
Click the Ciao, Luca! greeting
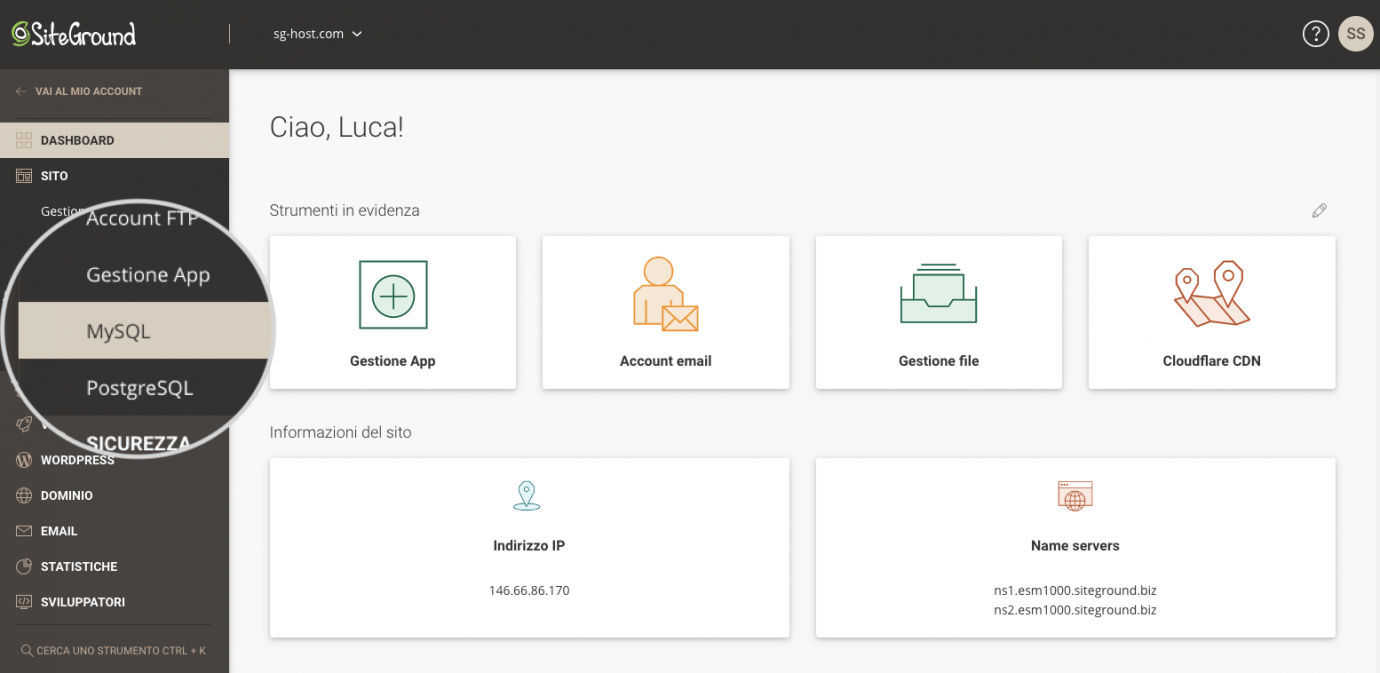[337, 128]
